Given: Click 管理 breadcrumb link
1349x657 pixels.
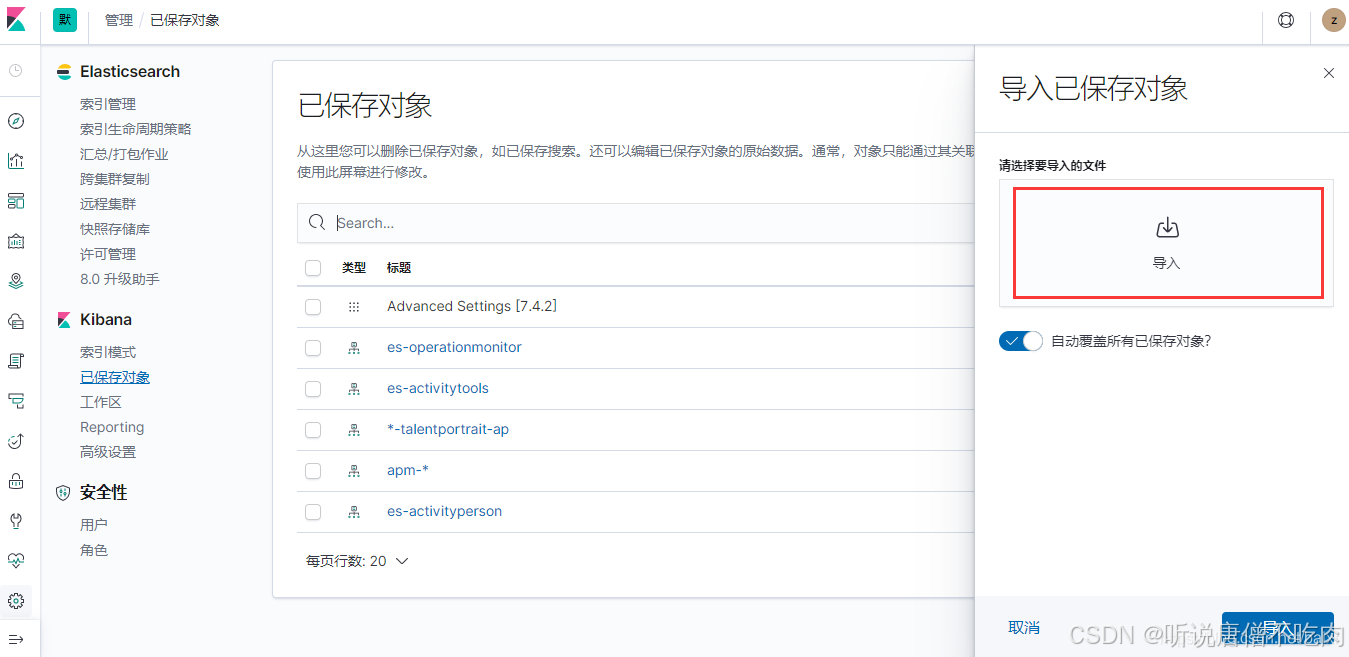Looking at the screenshot, I should click(119, 20).
